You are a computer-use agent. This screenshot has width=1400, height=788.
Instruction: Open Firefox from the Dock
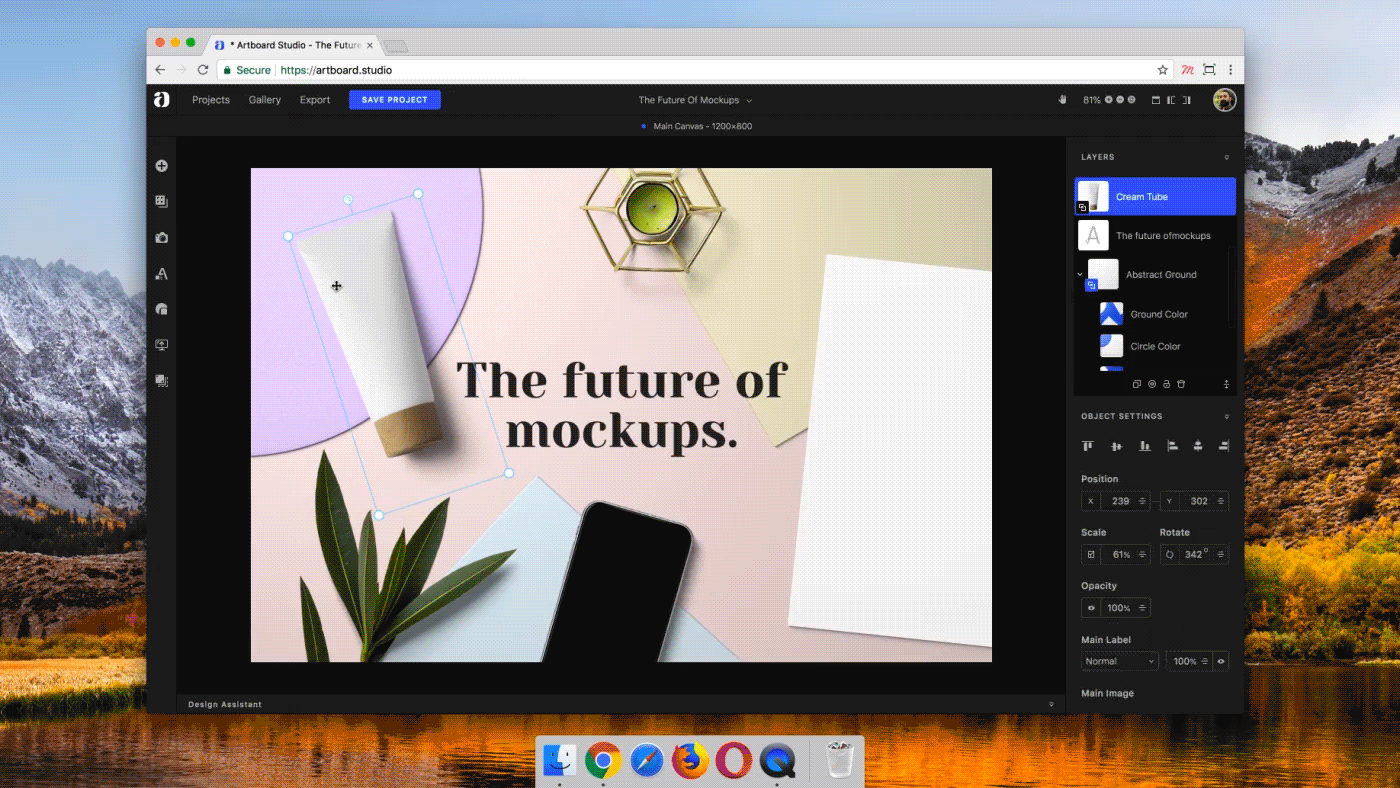(x=690, y=762)
